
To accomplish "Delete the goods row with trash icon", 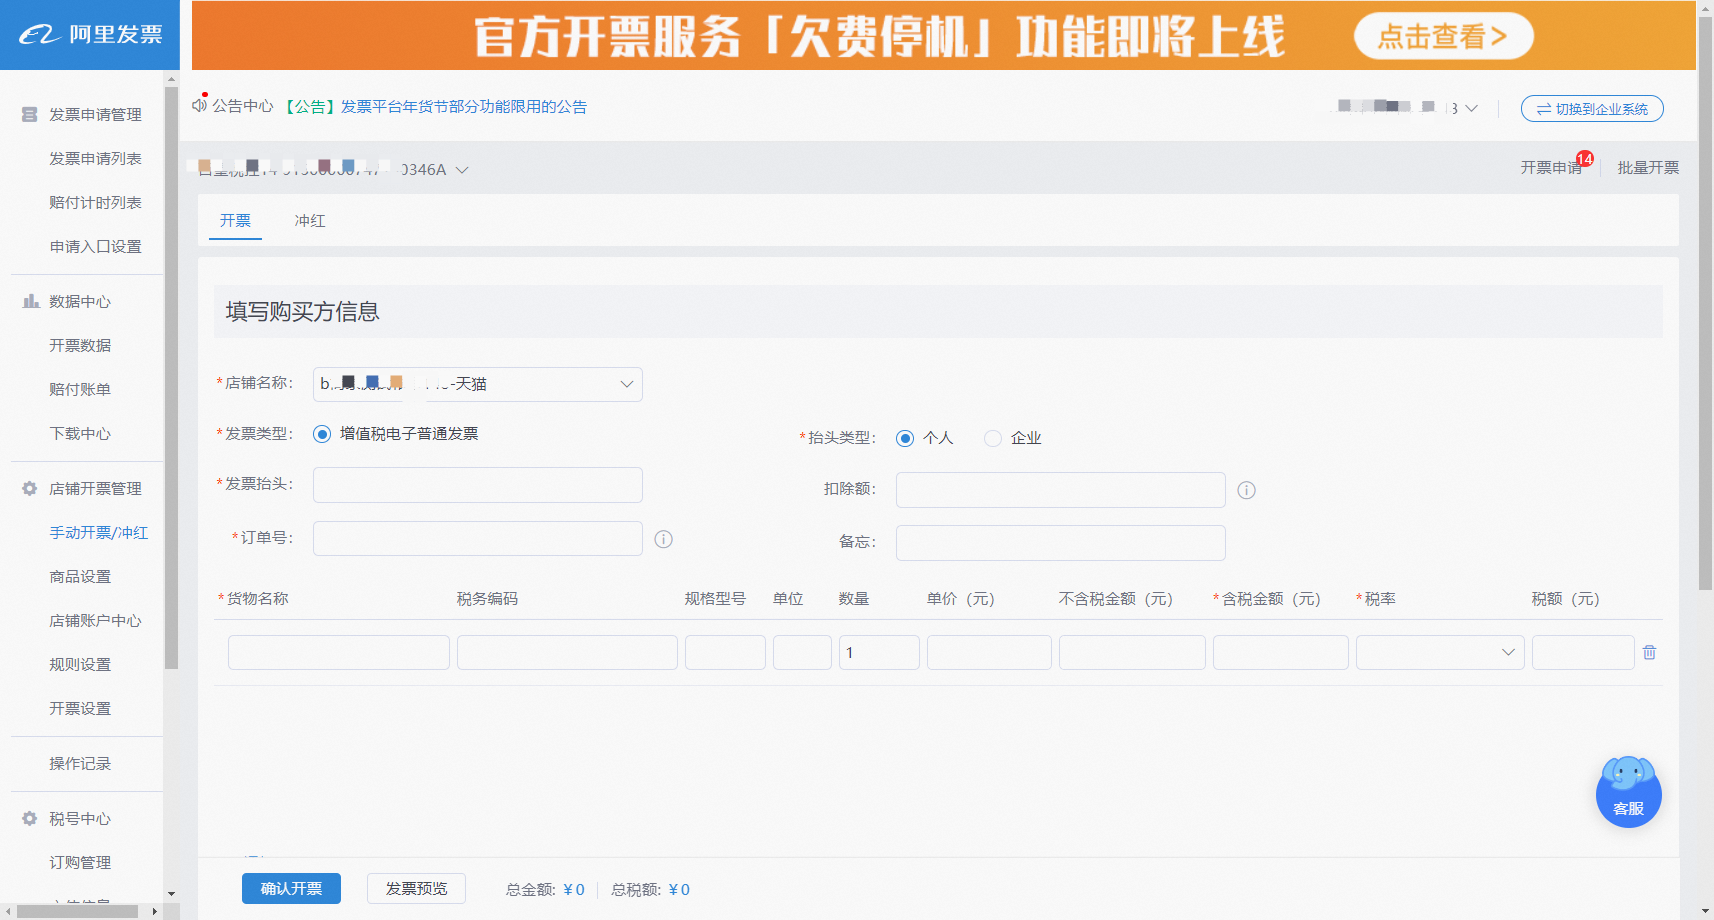I will pos(1649,652).
